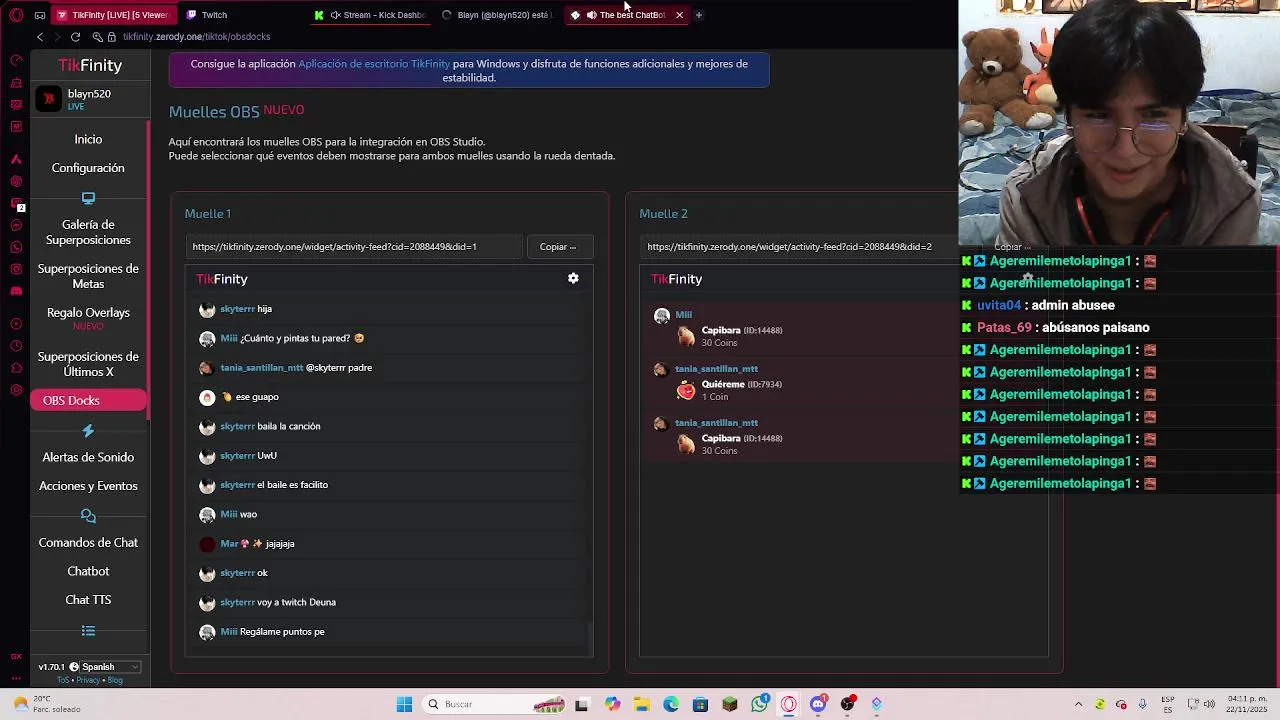Click Blog link in sidebar footer
The height and width of the screenshot is (720, 1280).
(115, 680)
